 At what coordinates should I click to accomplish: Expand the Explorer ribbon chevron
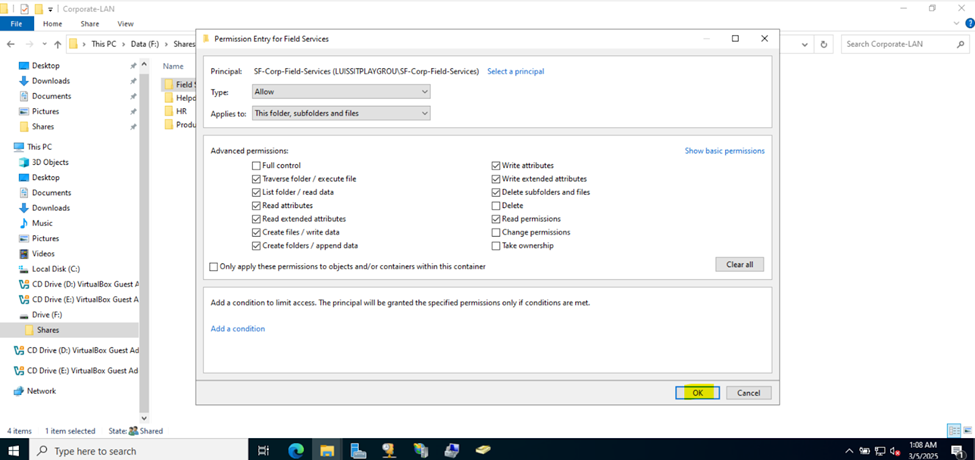coord(956,24)
